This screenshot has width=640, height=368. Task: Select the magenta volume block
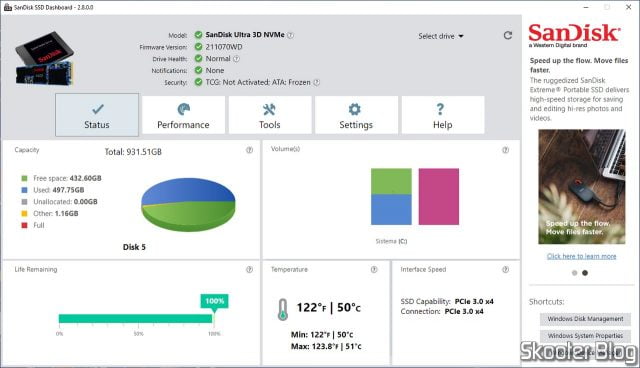click(x=439, y=197)
